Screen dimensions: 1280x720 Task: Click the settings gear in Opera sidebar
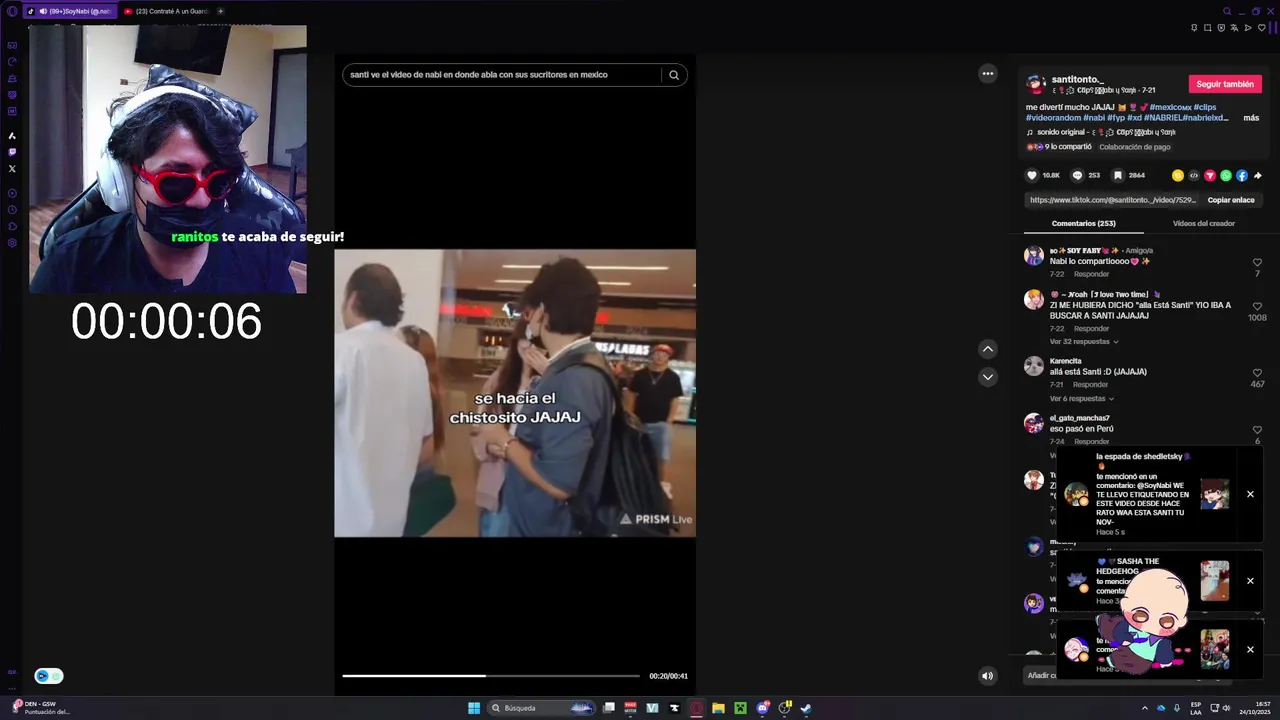12,243
